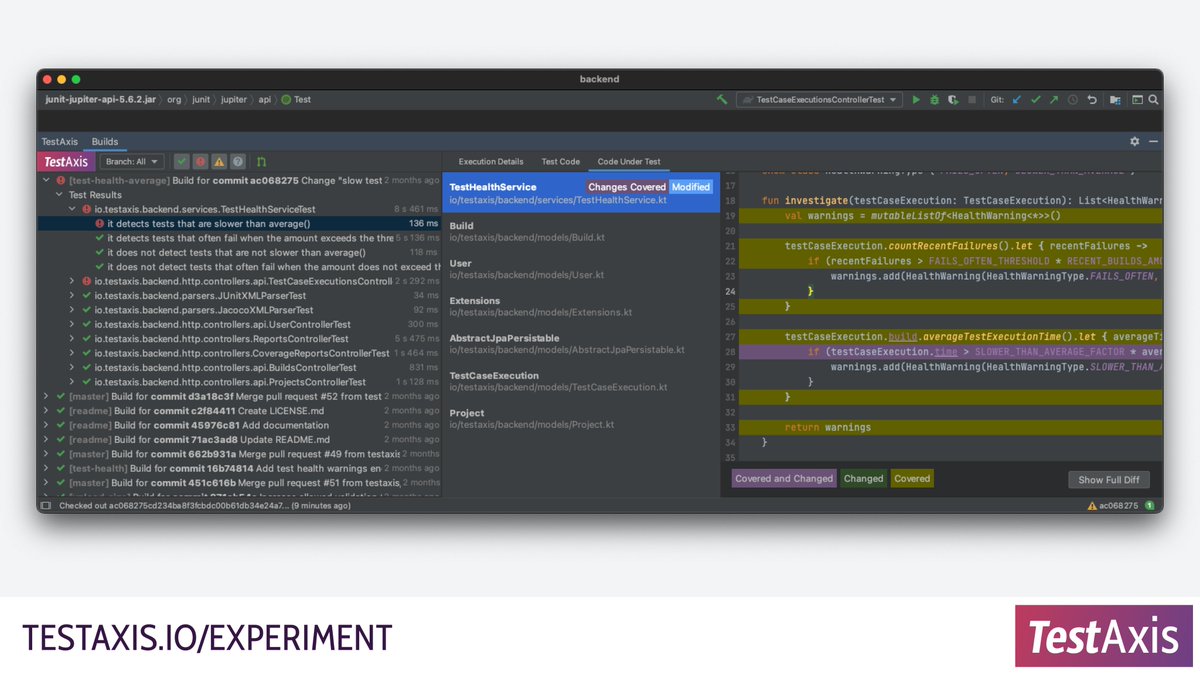This screenshot has width=1200, height=675.
Task: Hide the tool window with the minus icon
Action: (1153, 142)
